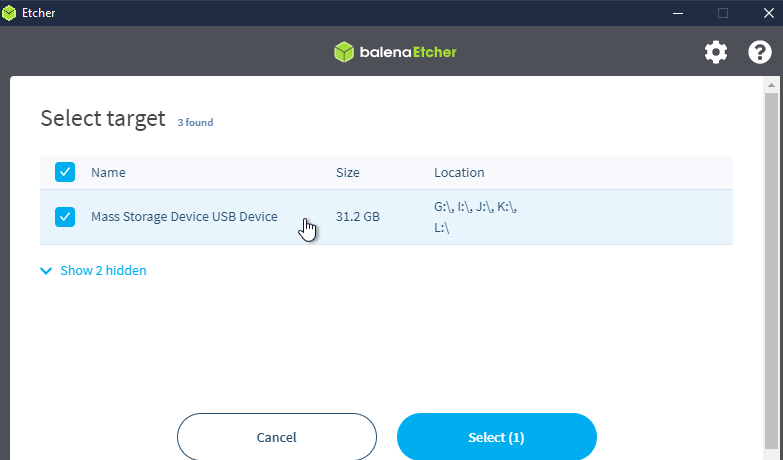Click the balenaEtcher logo in header

coord(395,52)
